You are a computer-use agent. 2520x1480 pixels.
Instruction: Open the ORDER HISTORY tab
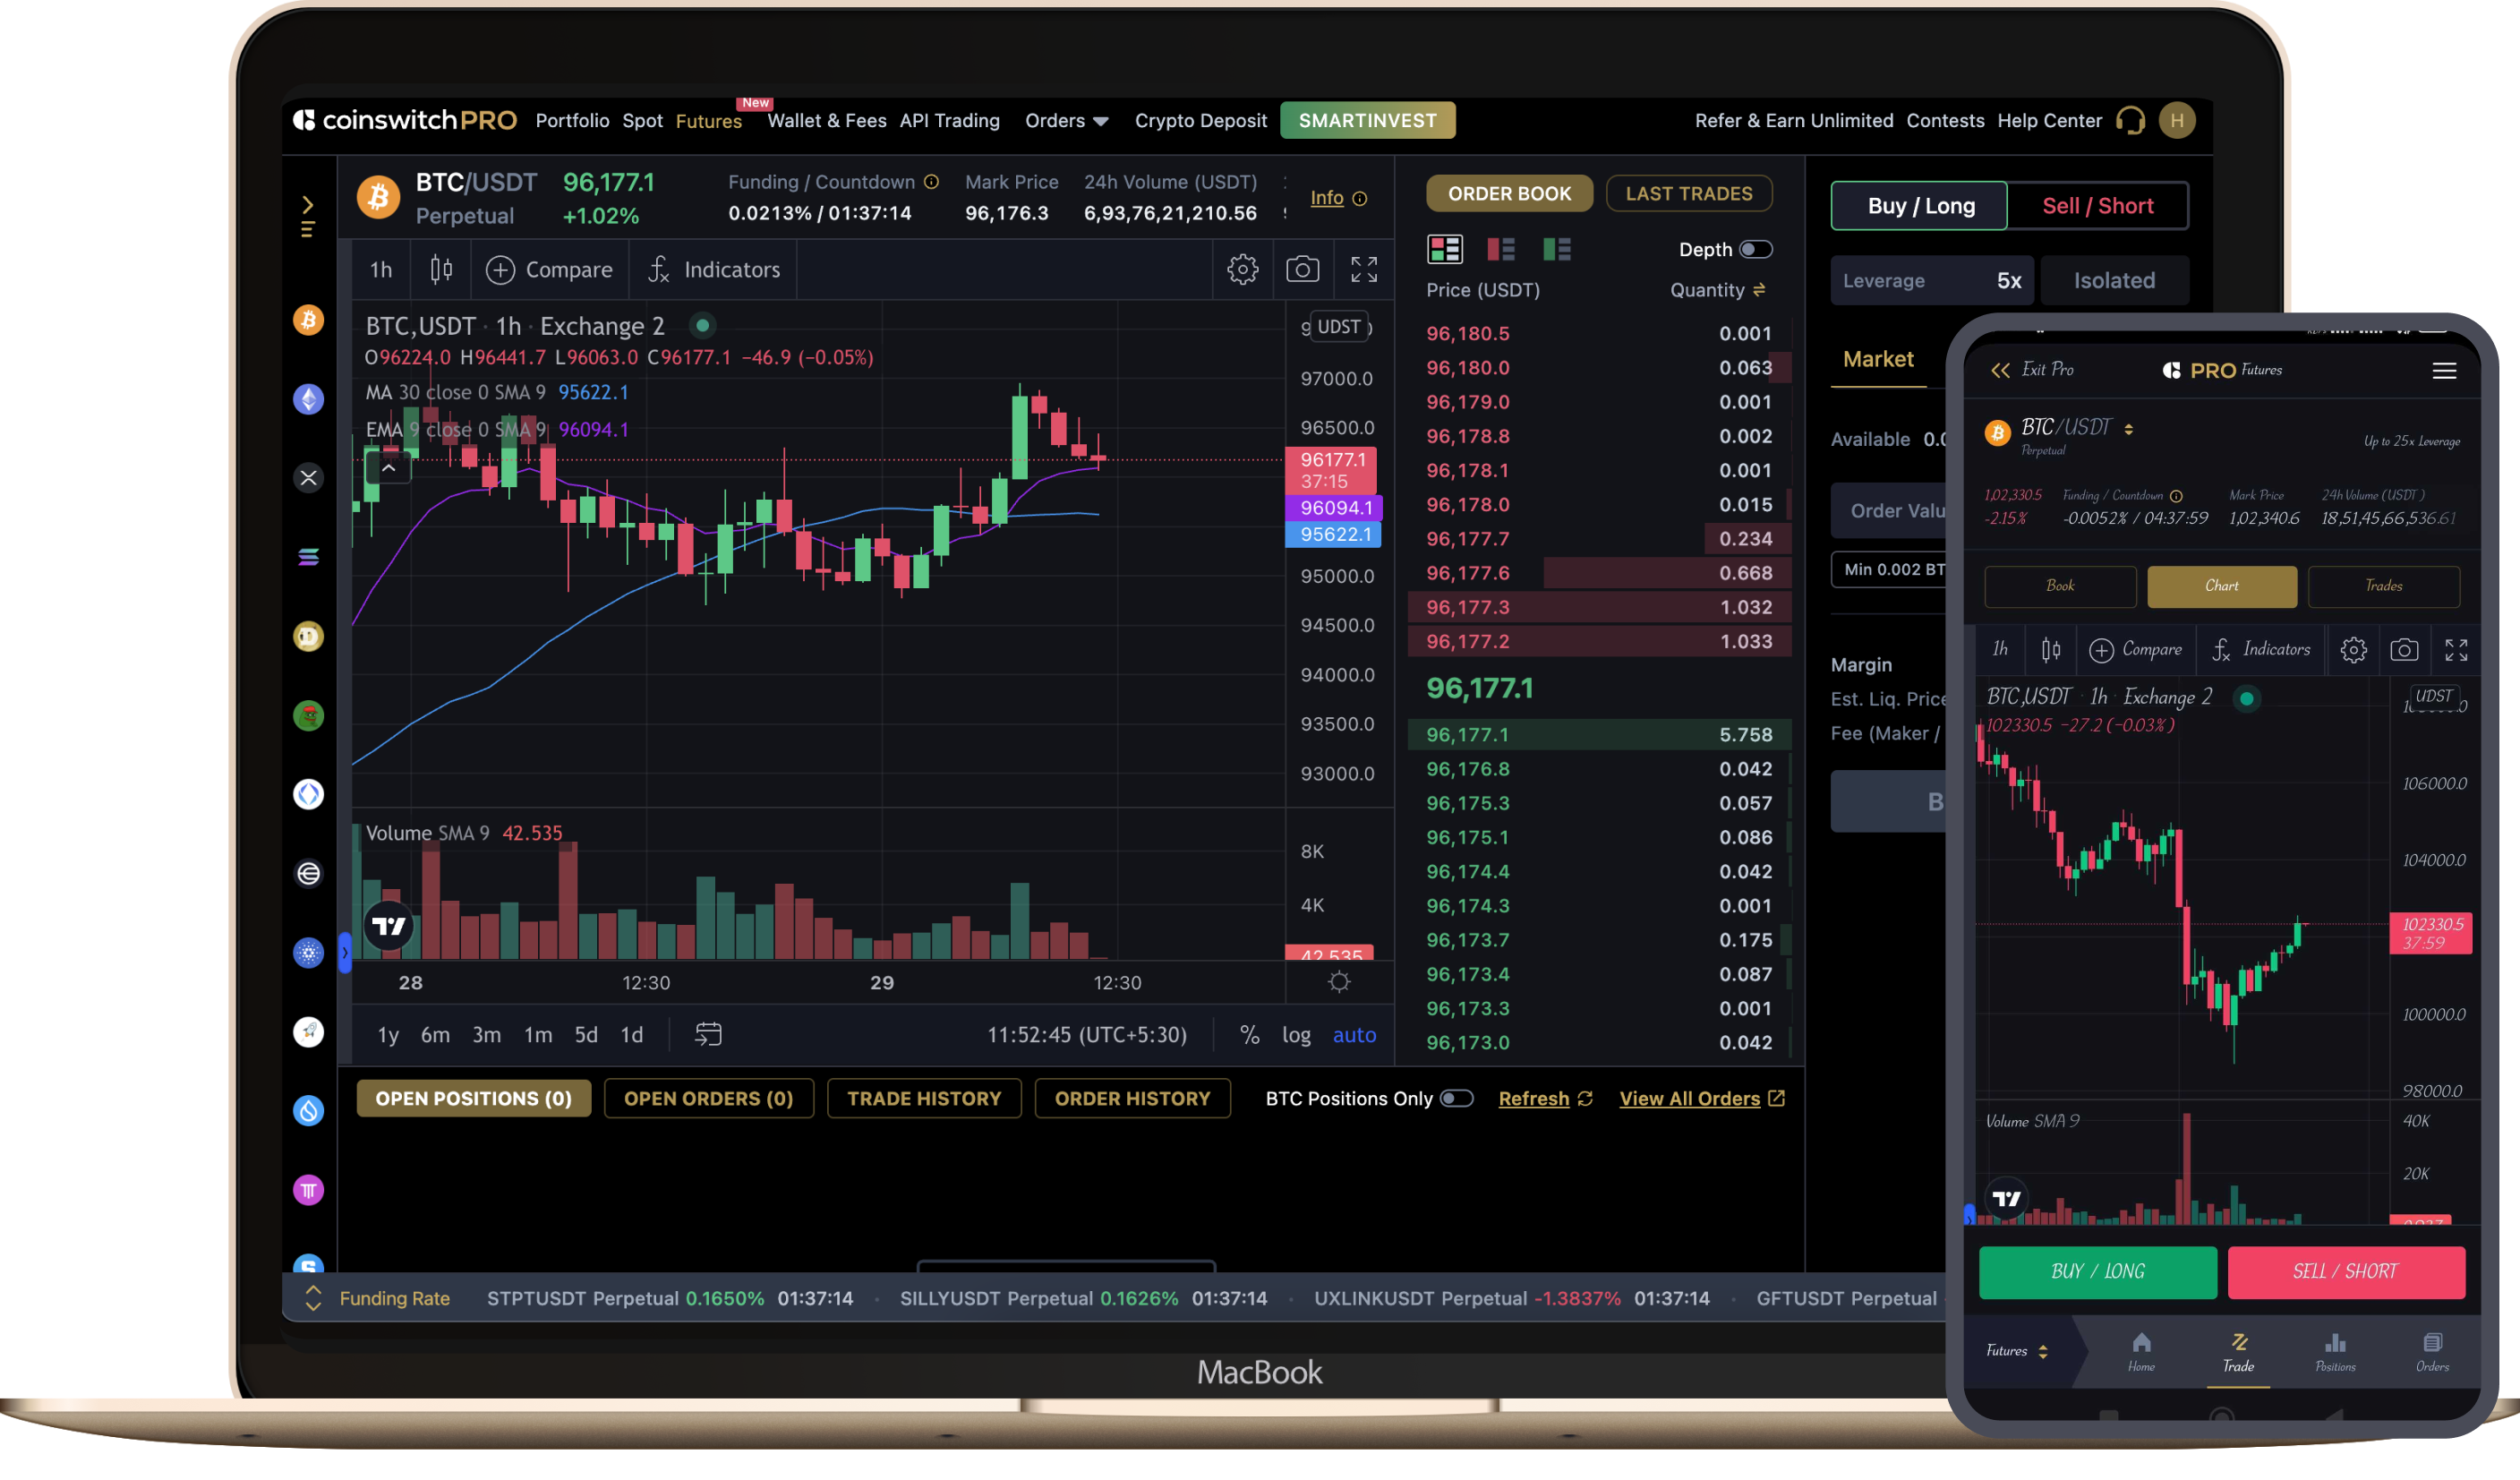pyautogui.click(x=1132, y=1098)
